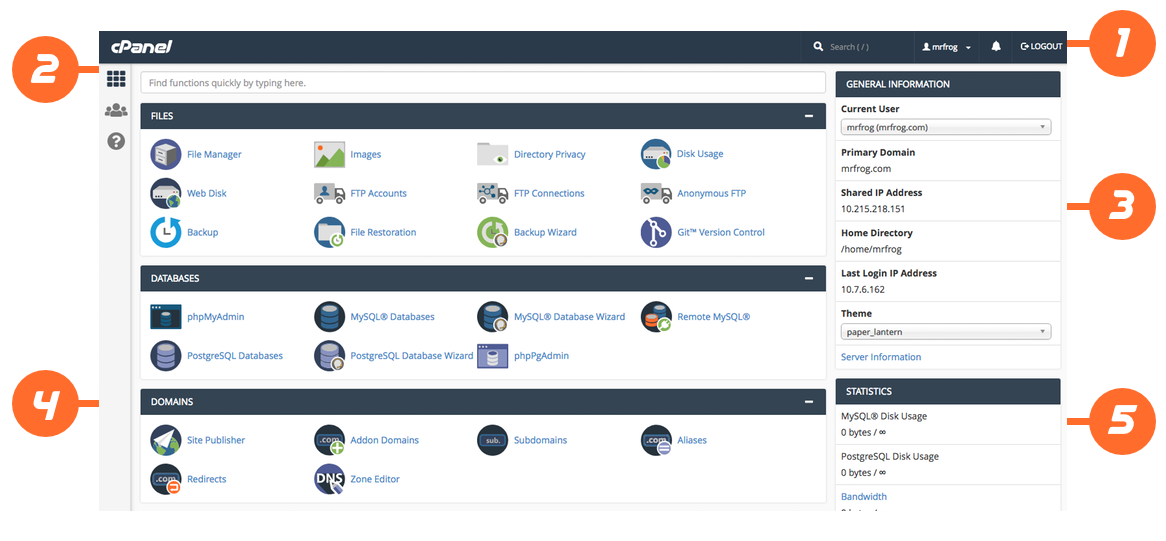Click the Logout button
The width and height of the screenshot is (1166, 541).
(x=1041, y=47)
